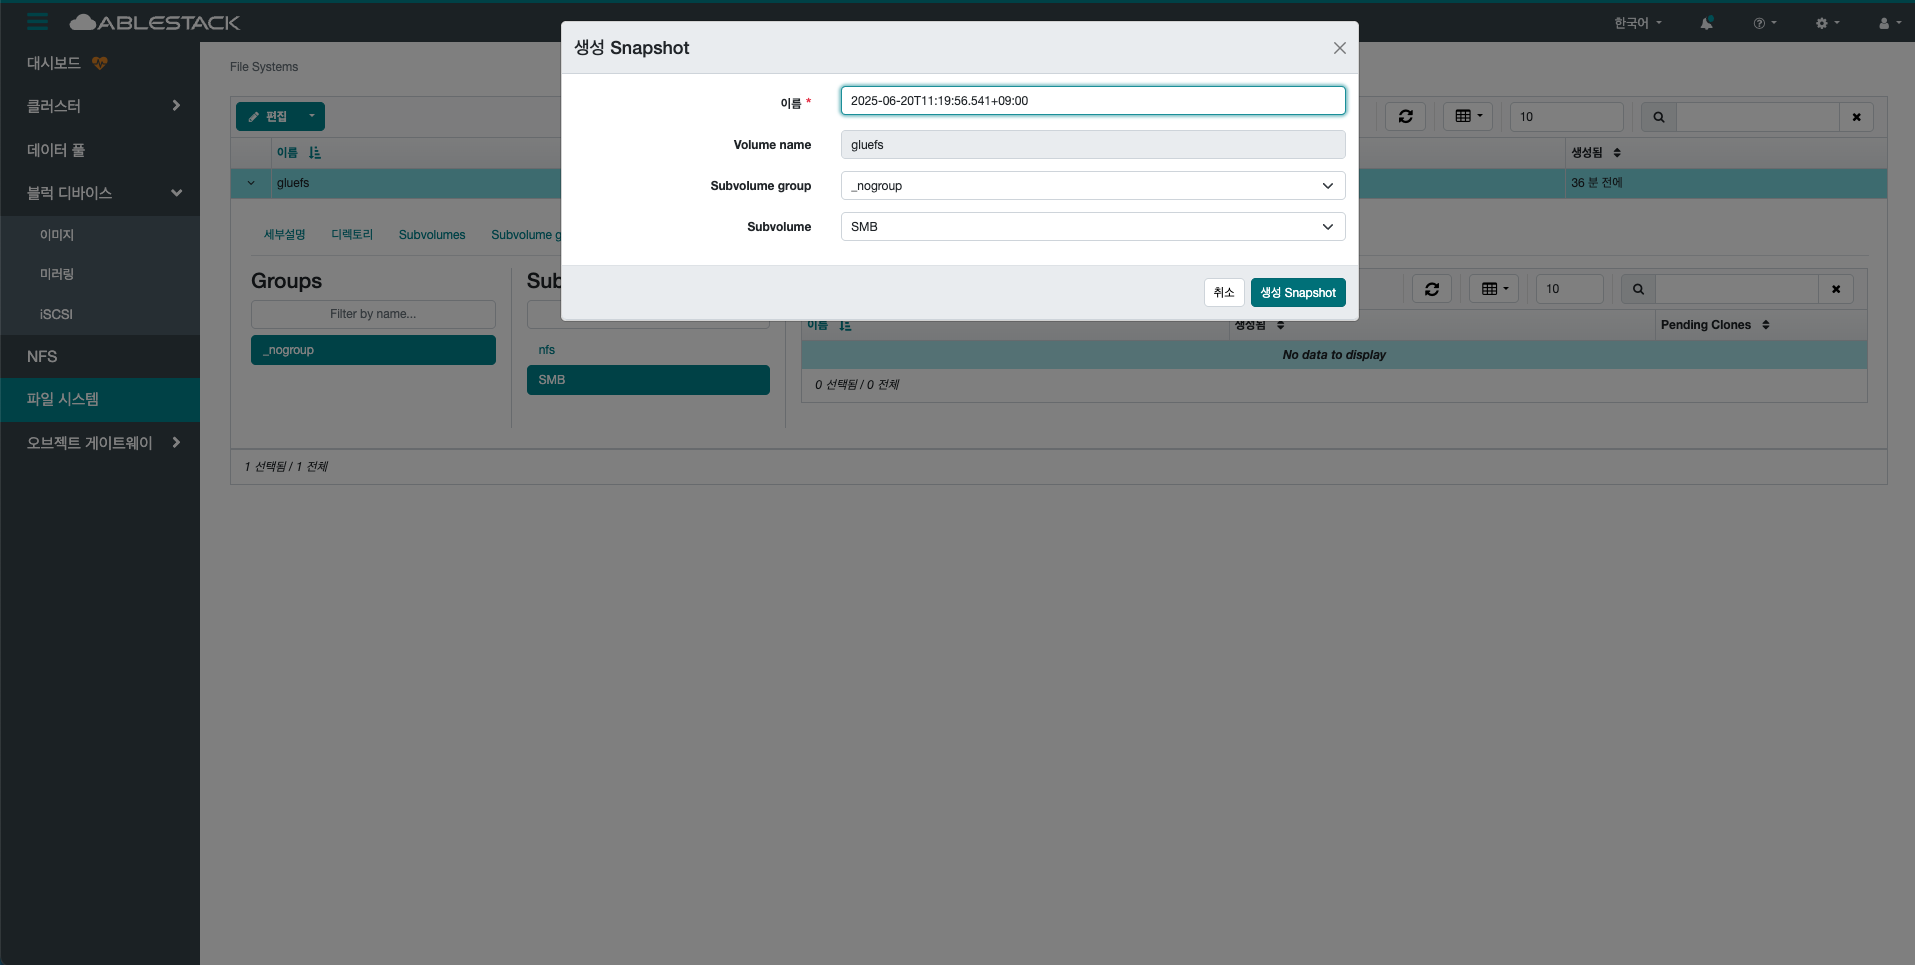Image resolution: width=1915 pixels, height=965 pixels.
Task: Open the user account menu
Action: point(1889,23)
